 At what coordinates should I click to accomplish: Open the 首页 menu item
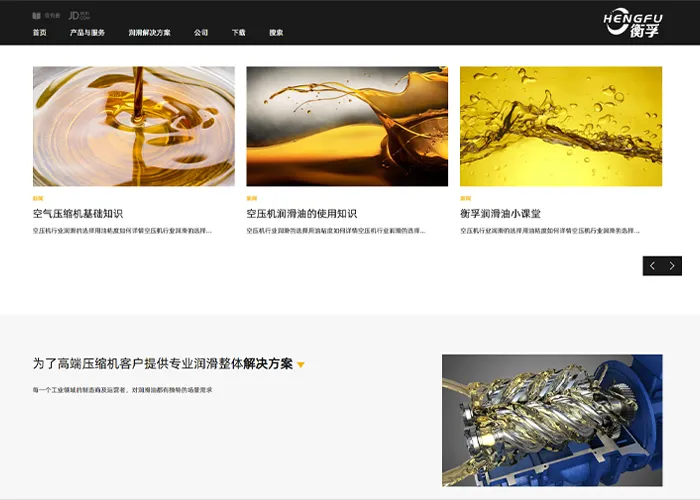[x=39, y=33]
